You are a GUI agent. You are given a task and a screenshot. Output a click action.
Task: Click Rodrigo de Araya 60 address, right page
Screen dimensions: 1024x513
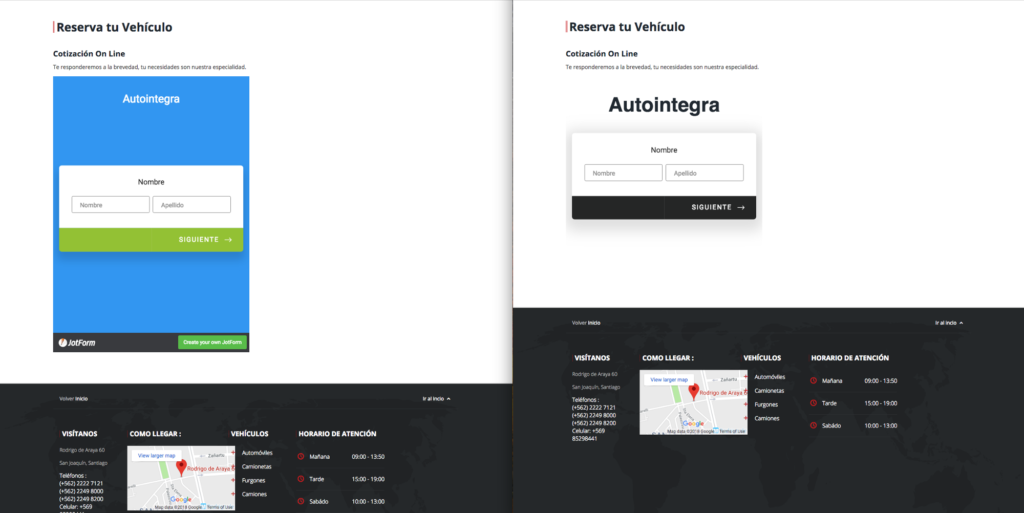[594, 374]
